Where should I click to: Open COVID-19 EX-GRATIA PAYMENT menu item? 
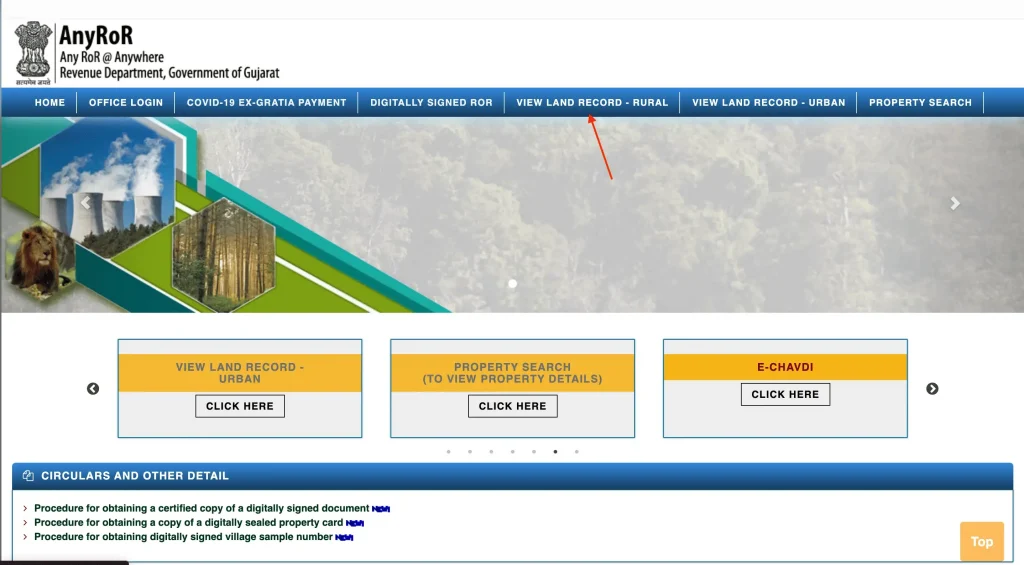pos(266,103)
